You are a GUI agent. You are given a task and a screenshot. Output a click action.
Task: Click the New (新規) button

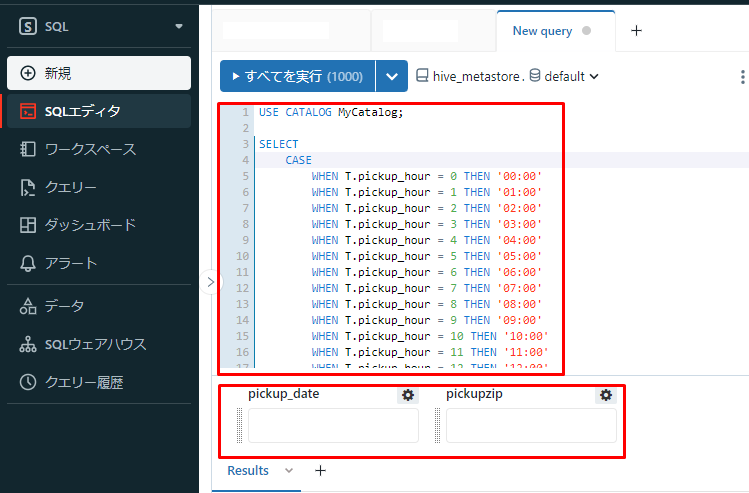click(x=97, y=73)
